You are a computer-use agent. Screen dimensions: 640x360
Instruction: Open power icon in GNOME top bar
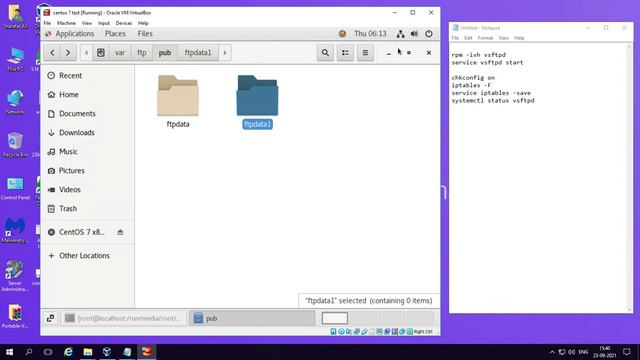[x=429, y=34]
